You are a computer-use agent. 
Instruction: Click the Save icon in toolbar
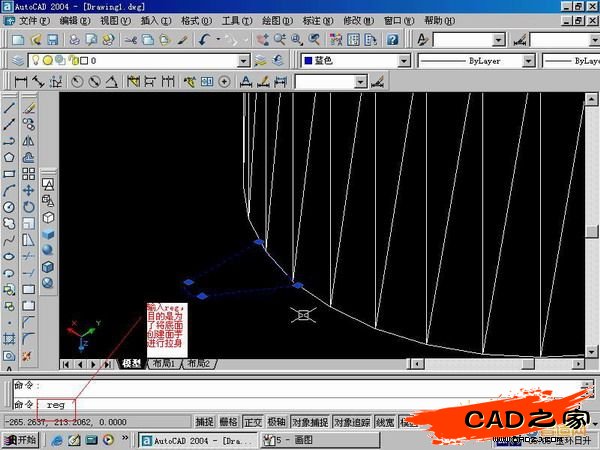pyautogui.click(x=52, y=39)
